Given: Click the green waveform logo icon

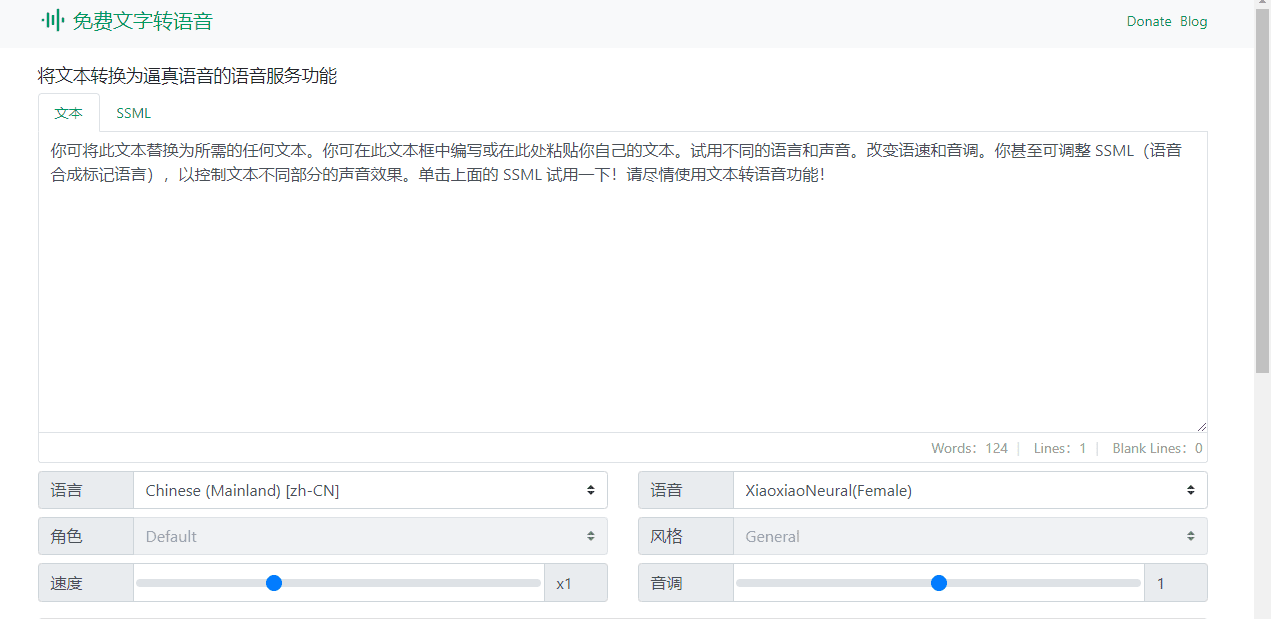Looking at the screenshot, I should tap(50, 21).
